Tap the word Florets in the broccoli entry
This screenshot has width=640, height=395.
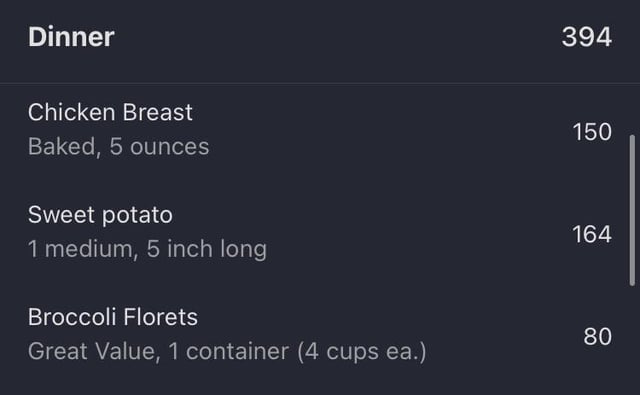point(160,317)
